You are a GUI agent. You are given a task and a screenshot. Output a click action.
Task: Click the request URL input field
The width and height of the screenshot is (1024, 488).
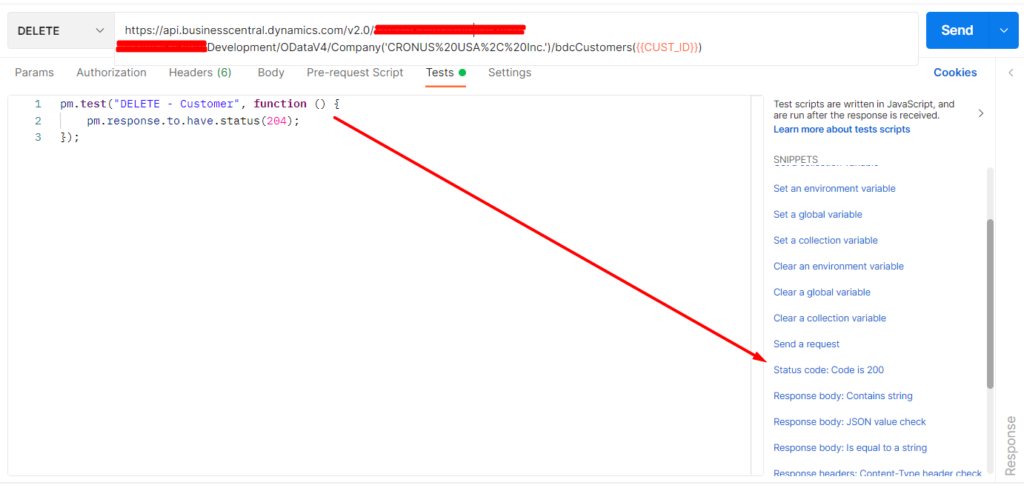click(516, 39)
